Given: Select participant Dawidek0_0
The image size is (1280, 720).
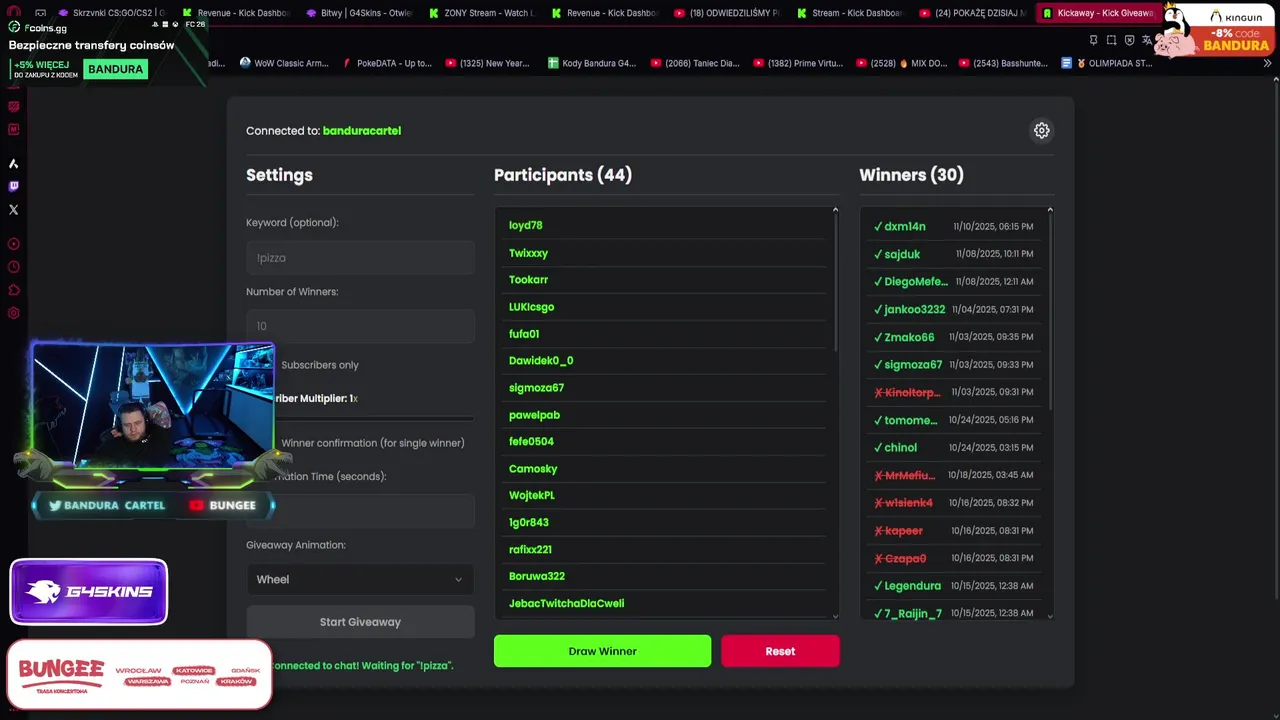Looking at the screenshot, I should pos(541,361).
